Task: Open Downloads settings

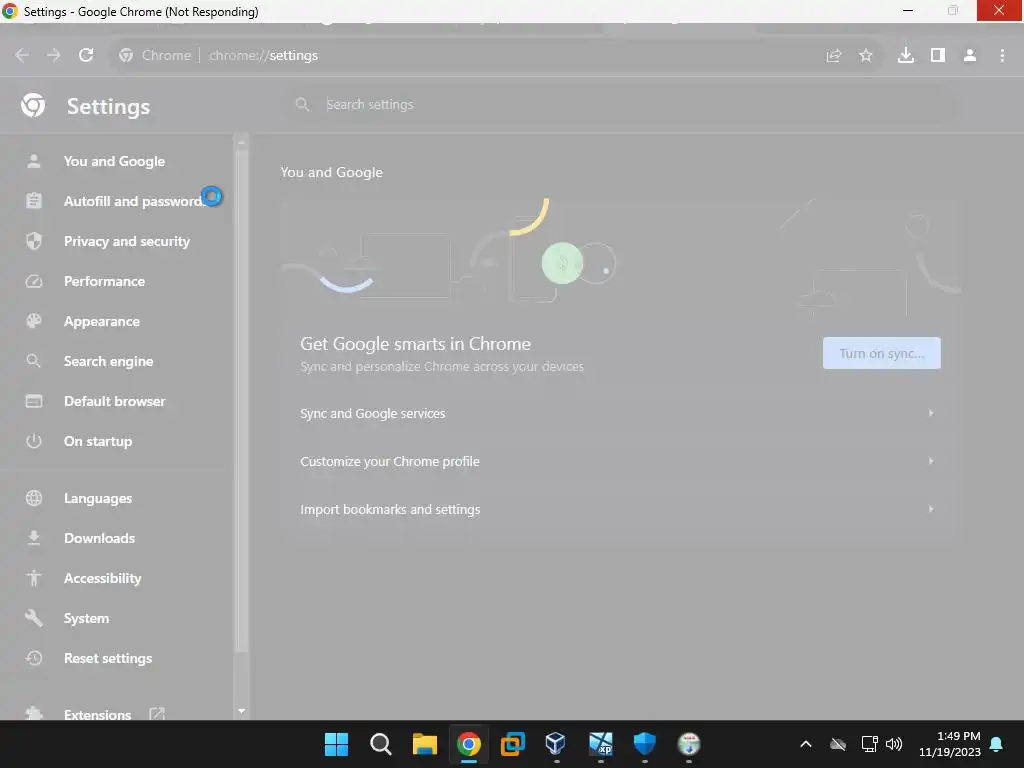Action: click(99, 538)
